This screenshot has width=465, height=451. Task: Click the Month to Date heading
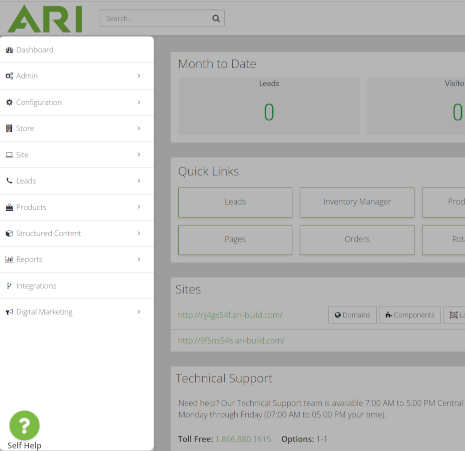pyautogui.click(x=217, y=64)
